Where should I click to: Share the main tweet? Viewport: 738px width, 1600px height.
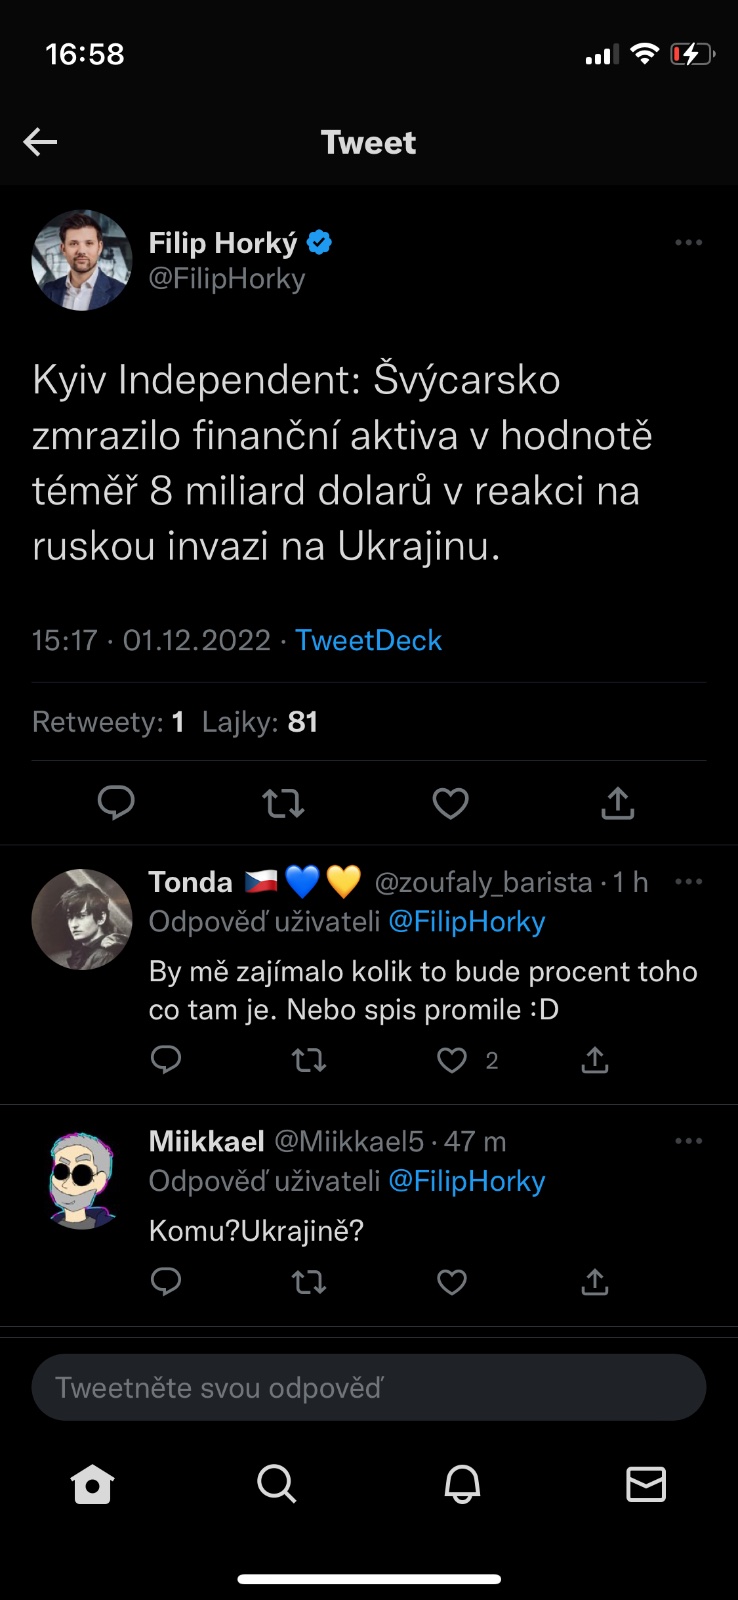(x=618, y=802)
